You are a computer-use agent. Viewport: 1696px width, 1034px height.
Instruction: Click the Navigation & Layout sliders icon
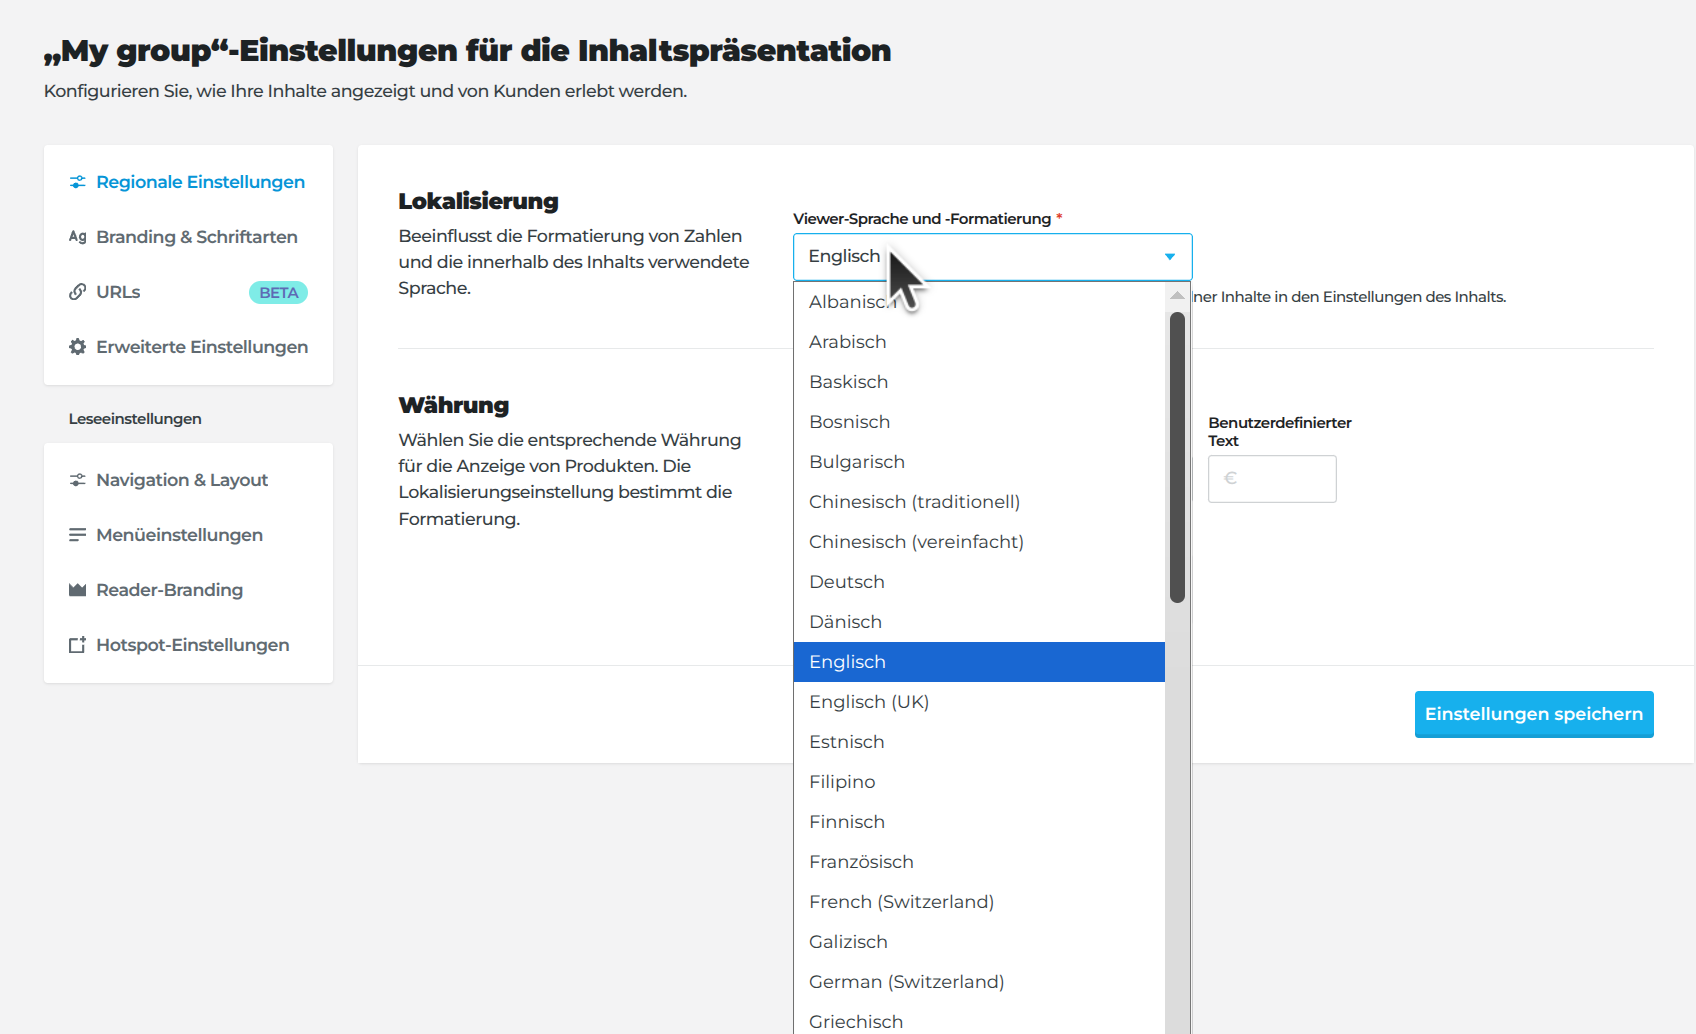[77, 480]
